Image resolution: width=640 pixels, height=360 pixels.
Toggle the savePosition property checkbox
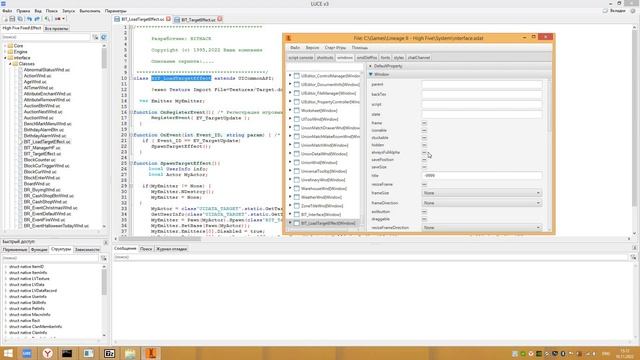424,160
